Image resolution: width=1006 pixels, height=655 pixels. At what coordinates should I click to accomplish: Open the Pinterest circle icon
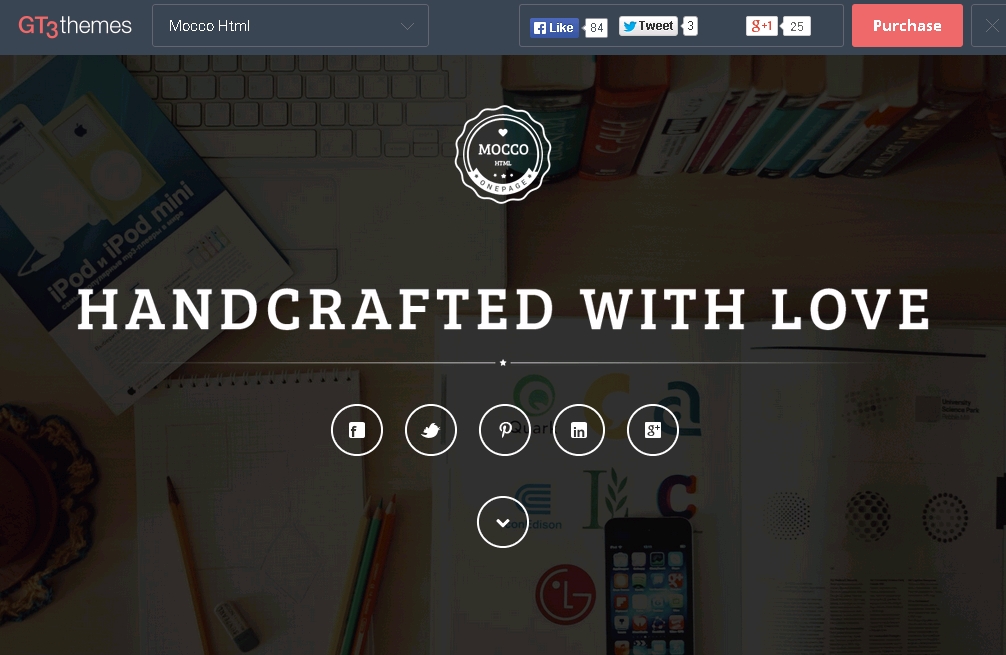505,430
